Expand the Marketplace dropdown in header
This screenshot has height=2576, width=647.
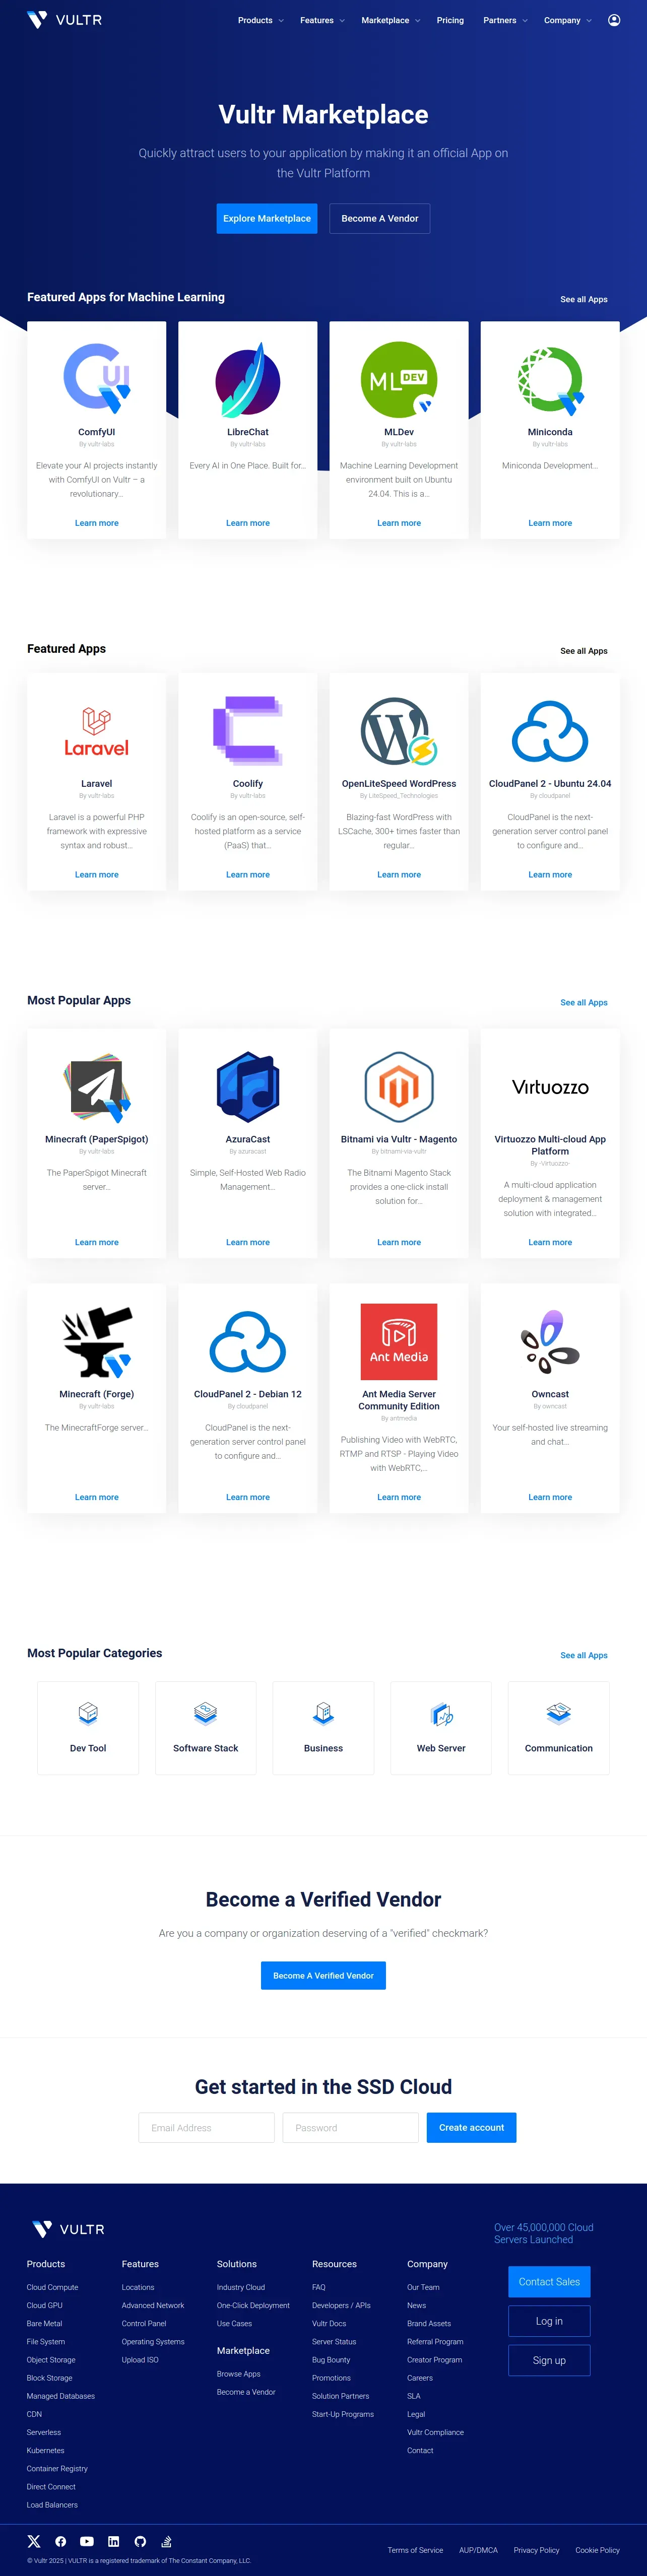click(391, 20)
